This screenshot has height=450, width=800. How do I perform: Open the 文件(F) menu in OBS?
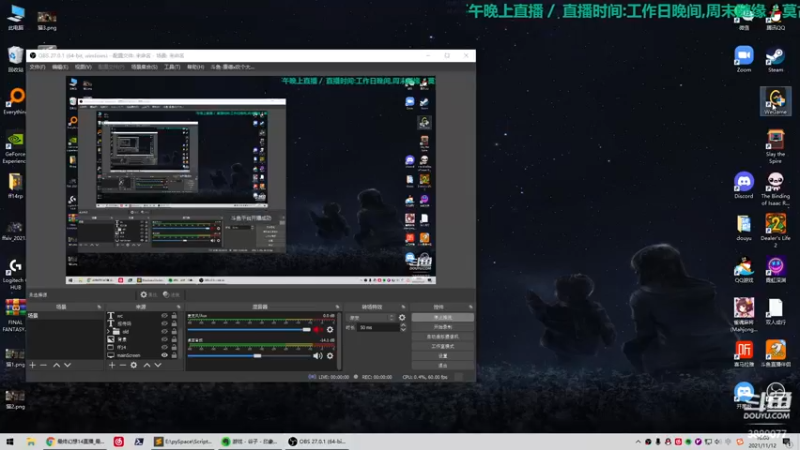click(37, 67)
